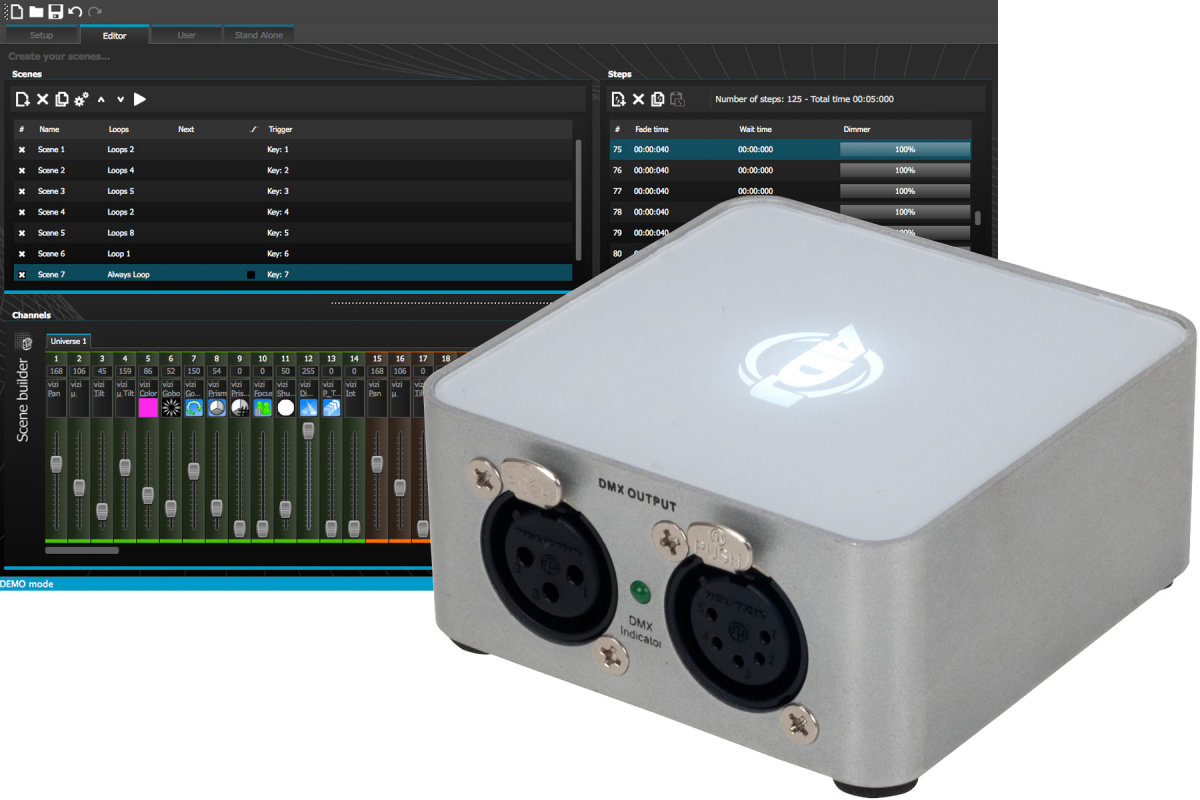The image size is (1200, 800).
Task: Move selected scene up
Action: 101,99
